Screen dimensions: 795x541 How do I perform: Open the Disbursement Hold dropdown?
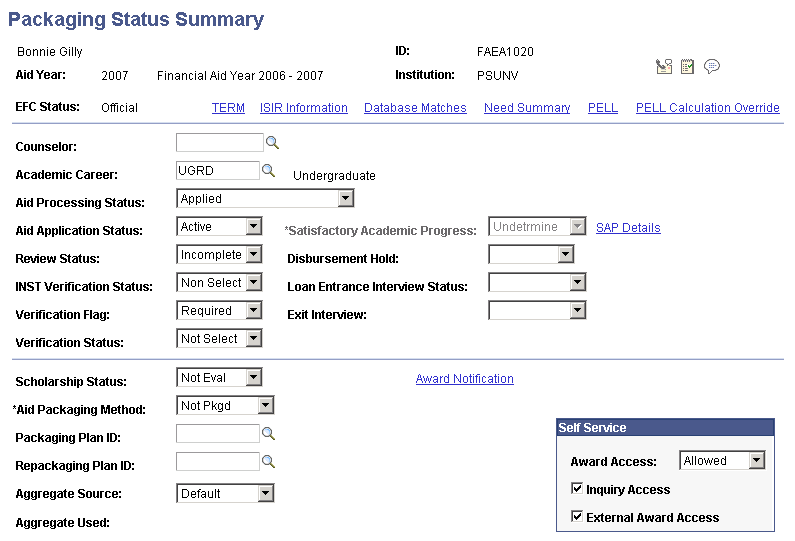pyautogui.click(x=531, y=254)
